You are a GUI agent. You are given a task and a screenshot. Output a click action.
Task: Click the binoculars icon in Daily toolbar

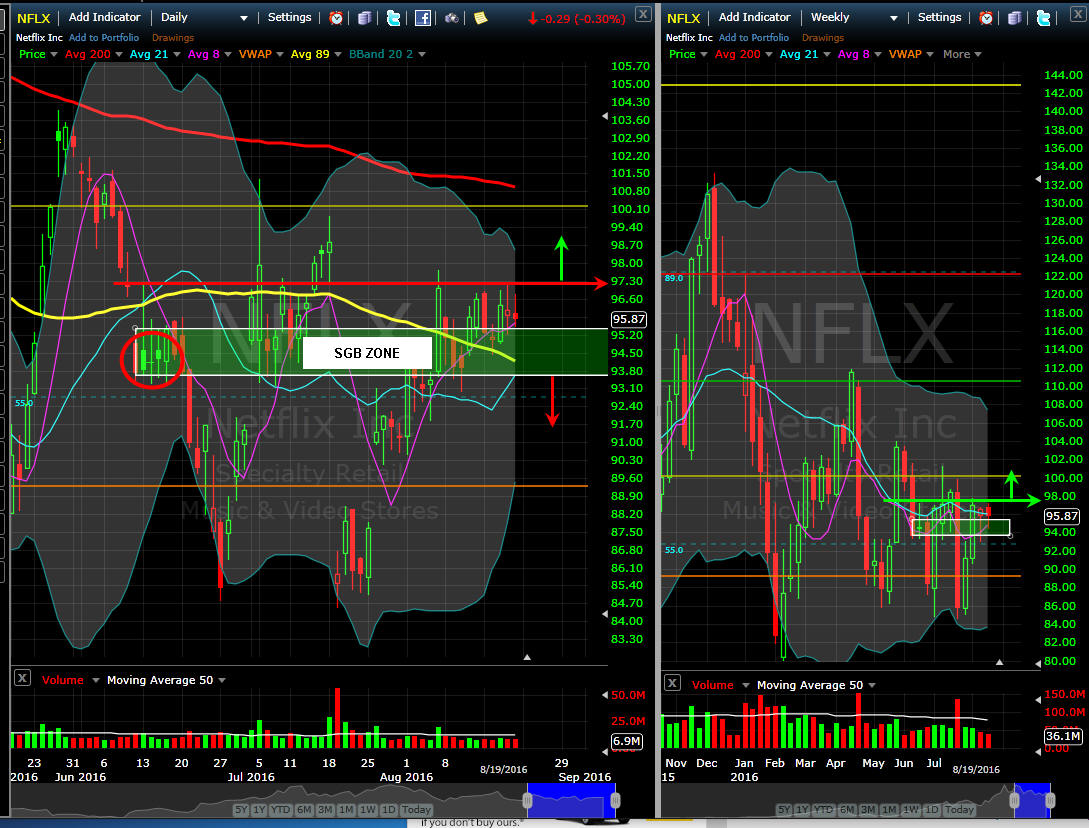coord(452,18)
